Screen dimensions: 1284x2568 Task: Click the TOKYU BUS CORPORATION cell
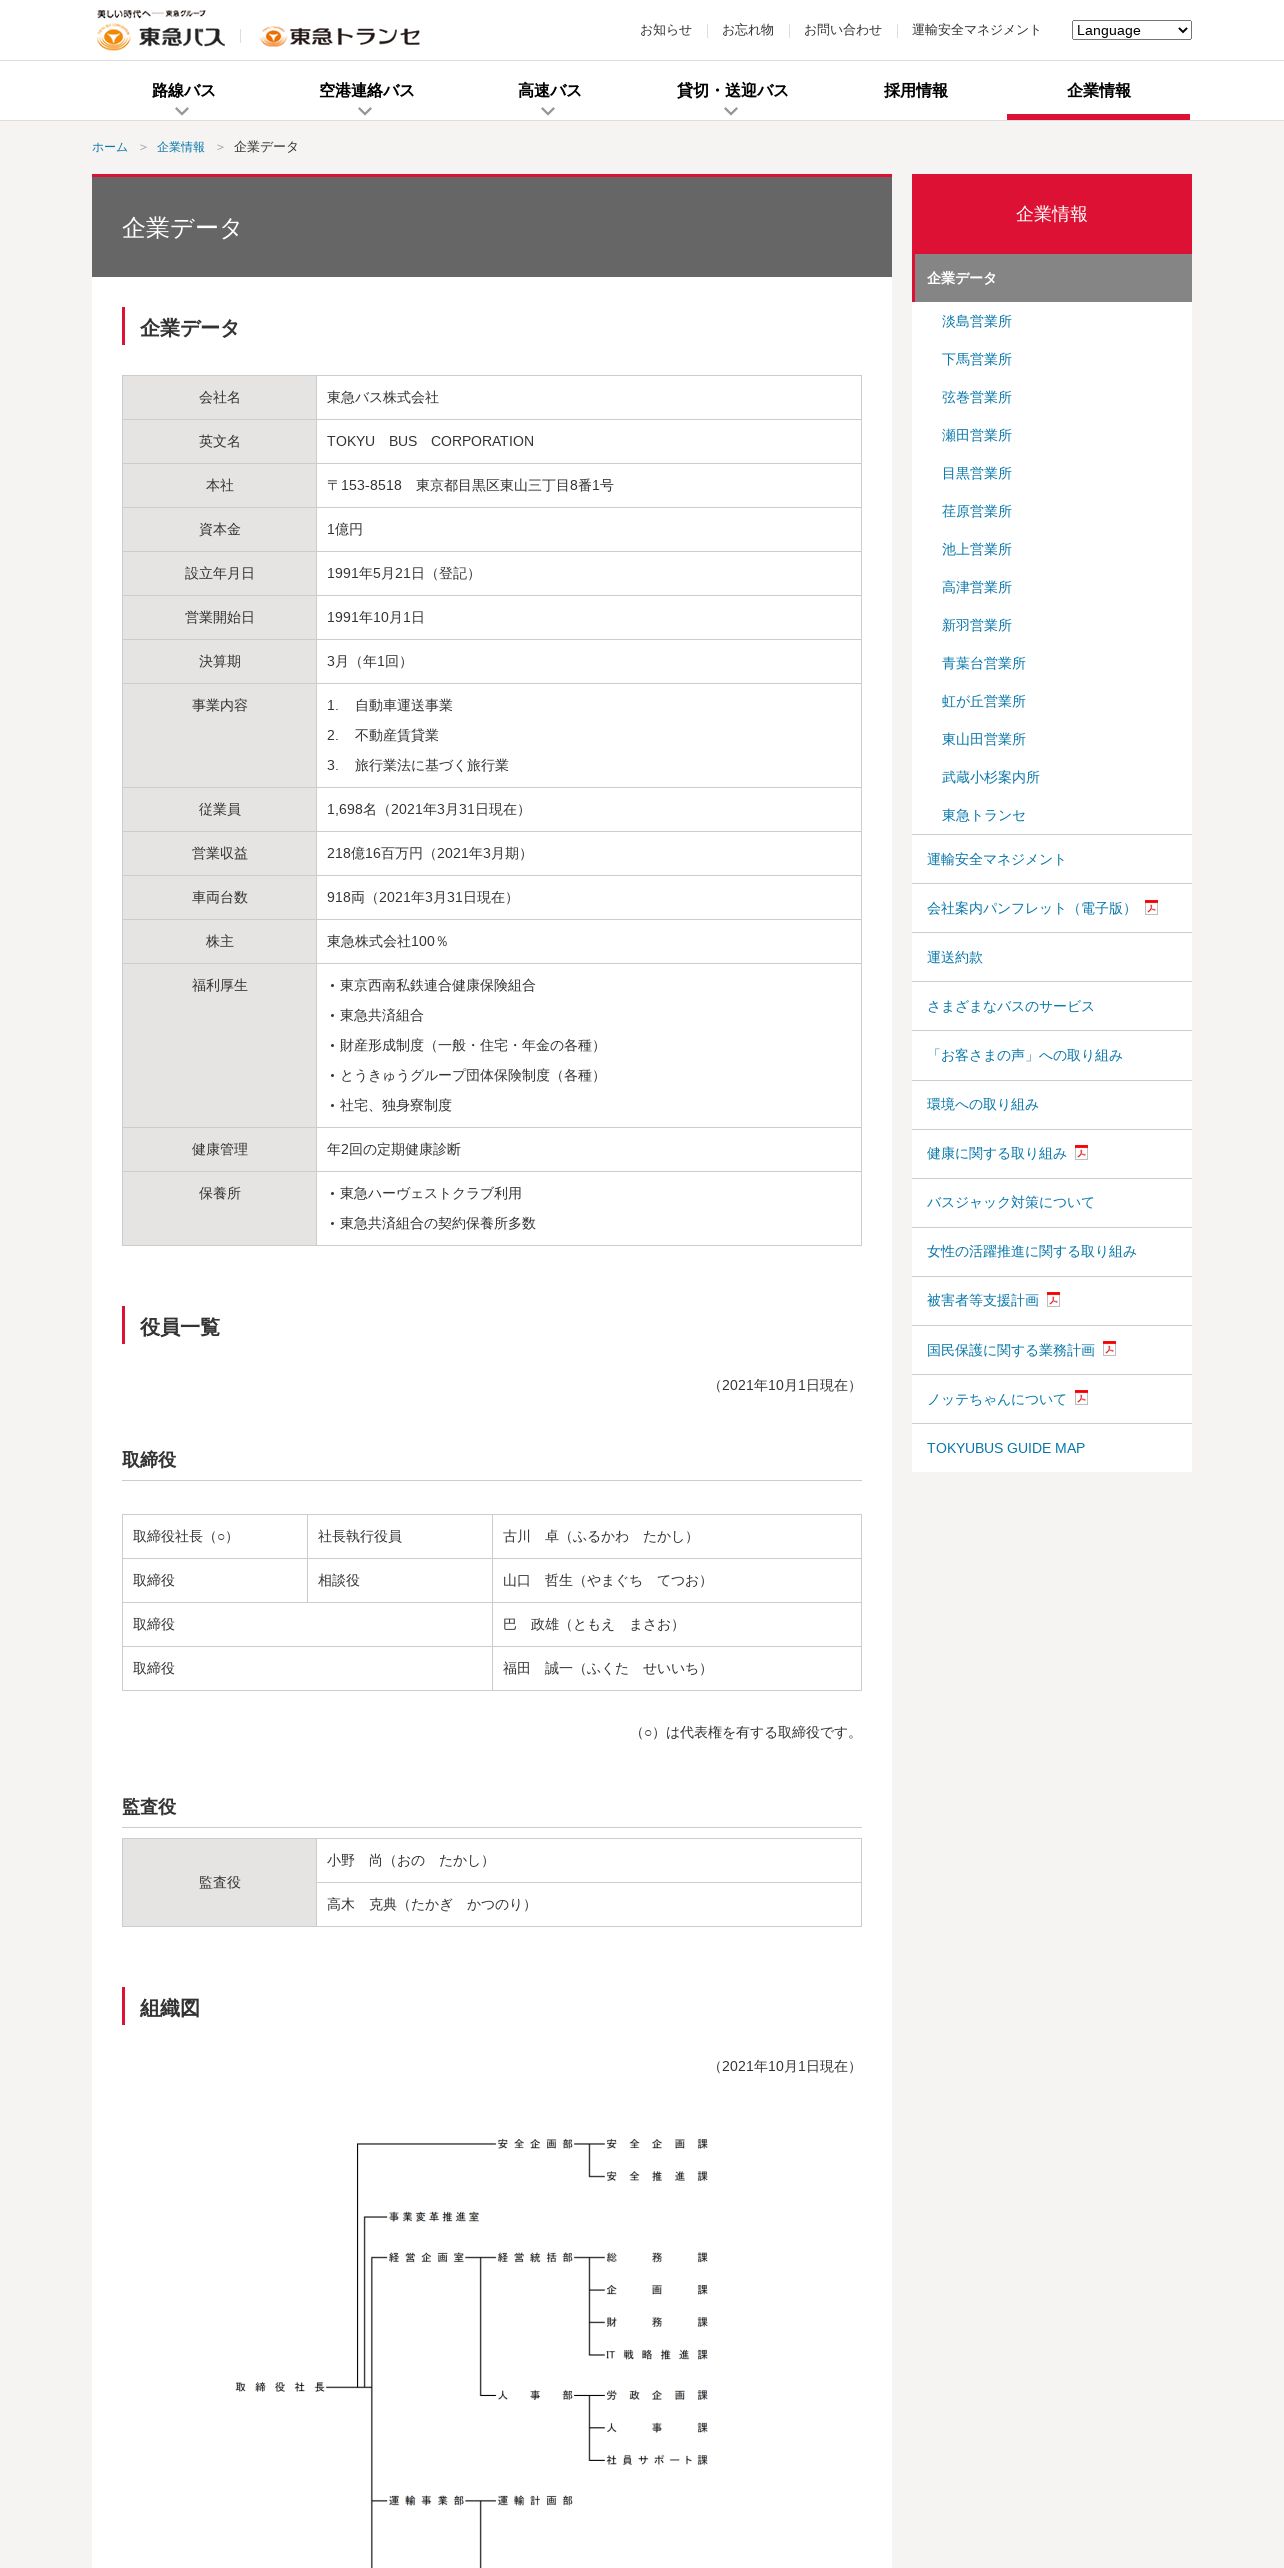(588, 441)
